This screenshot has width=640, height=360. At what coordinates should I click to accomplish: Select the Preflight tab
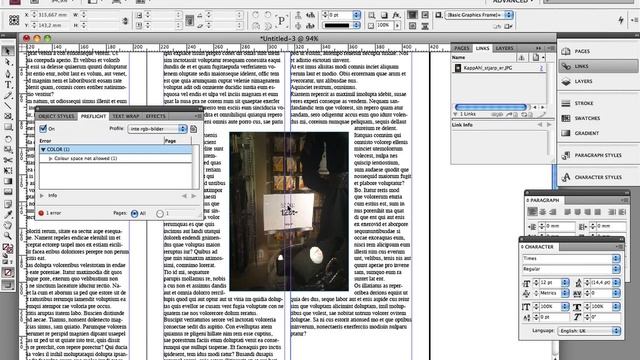pyautogui.click(x=93, y=116)
